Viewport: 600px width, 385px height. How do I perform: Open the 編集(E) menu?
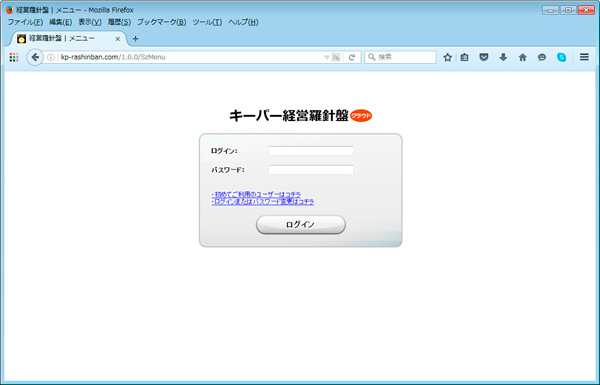coord(60,22)
